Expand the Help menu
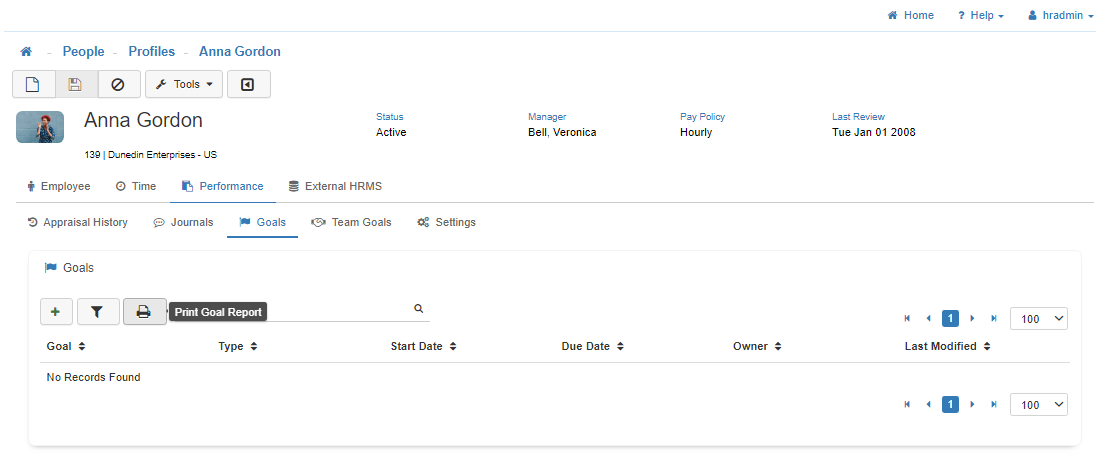The width and height of the screenshot is (1096, 454). (x=980, y=16)
